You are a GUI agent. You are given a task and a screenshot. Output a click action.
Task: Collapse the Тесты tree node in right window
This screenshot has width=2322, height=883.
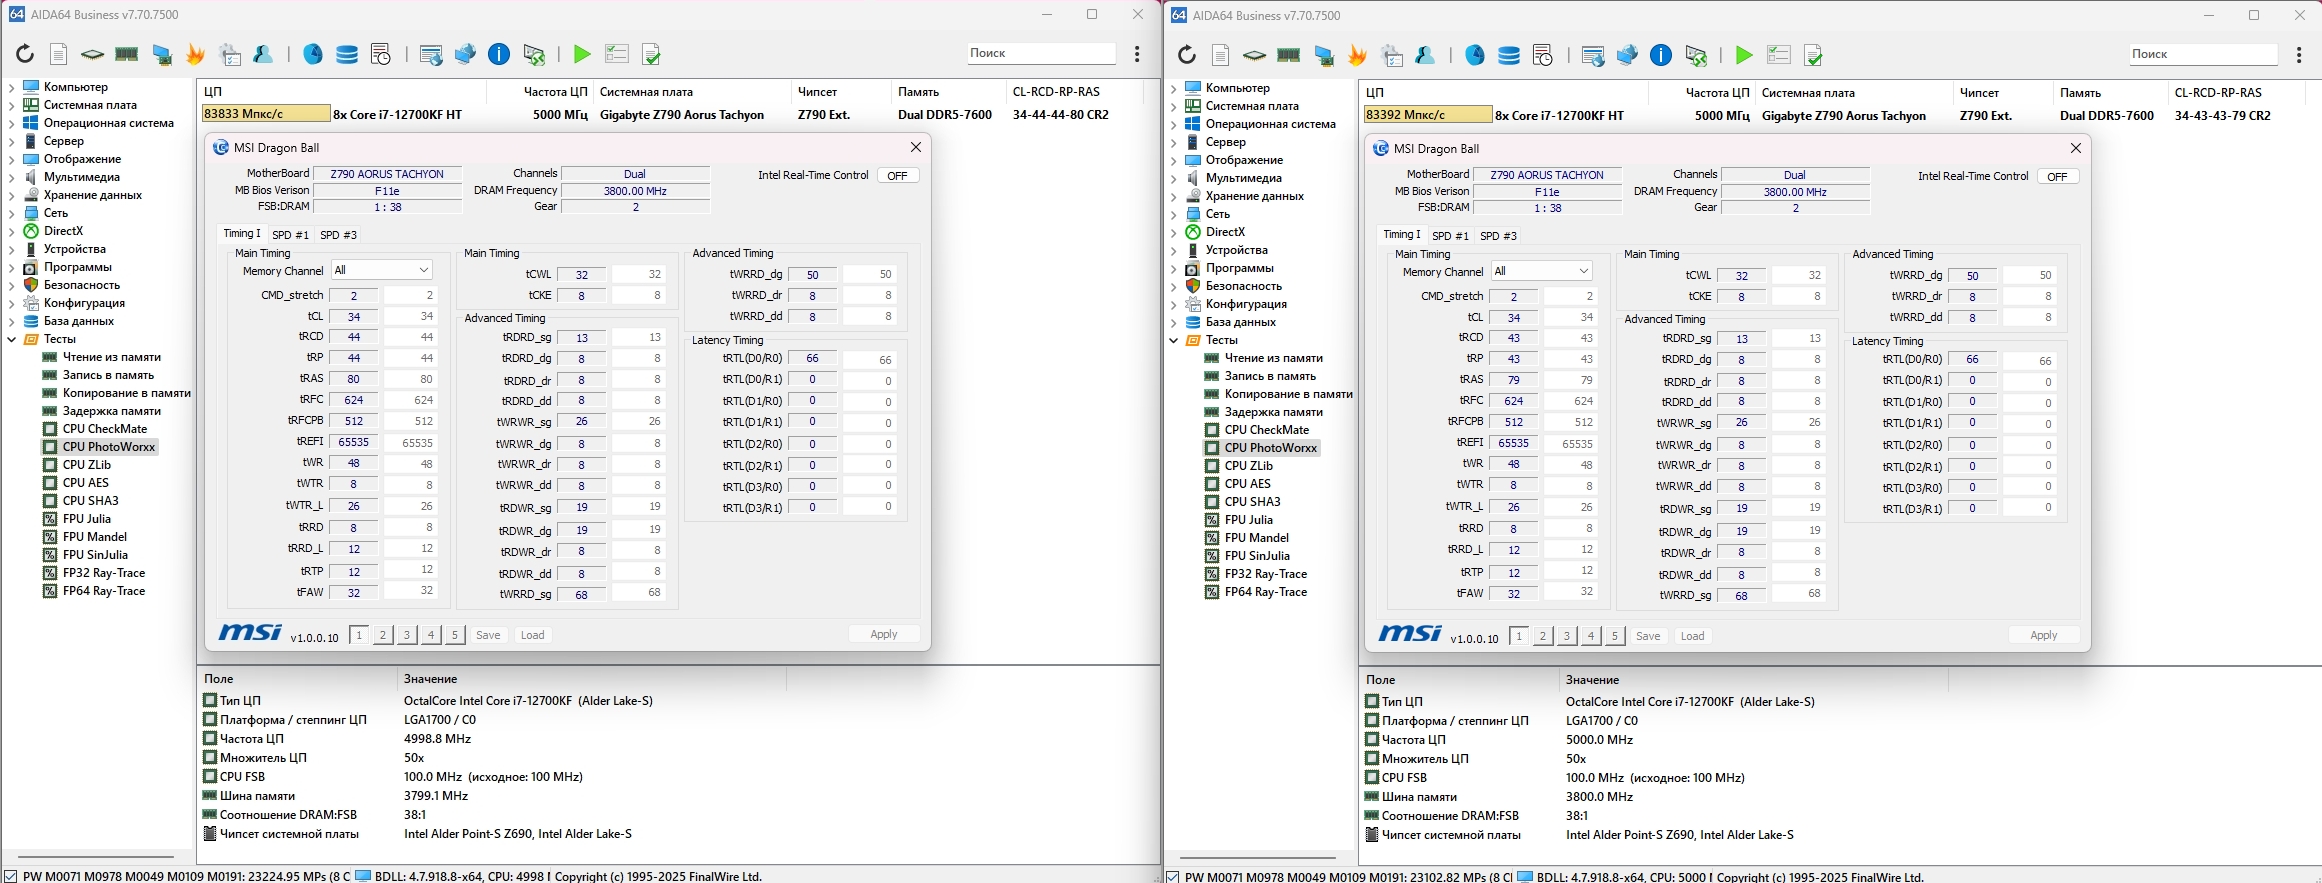point(1173,340)
